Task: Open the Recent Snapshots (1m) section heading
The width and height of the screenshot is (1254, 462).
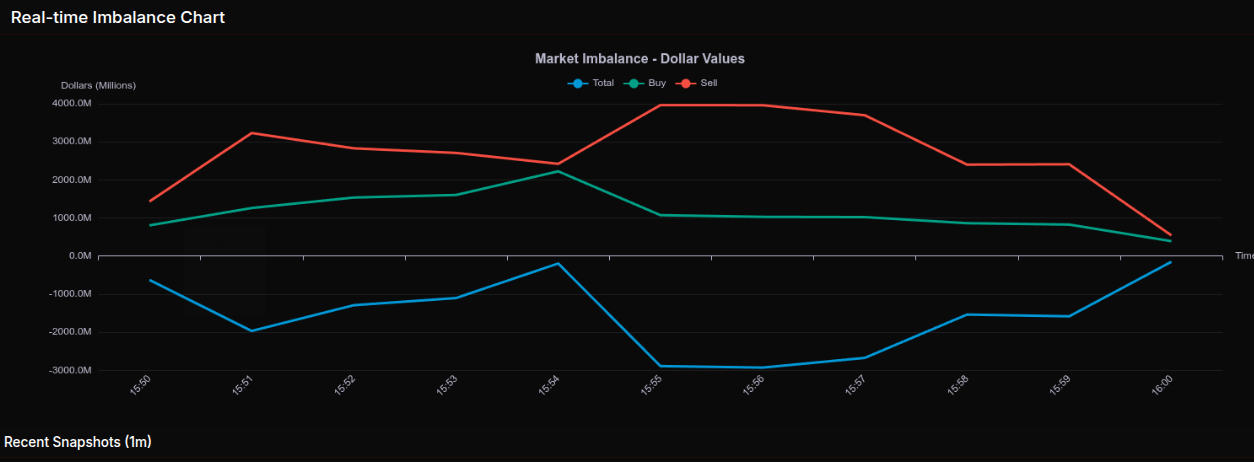Action: pos(78,441)
